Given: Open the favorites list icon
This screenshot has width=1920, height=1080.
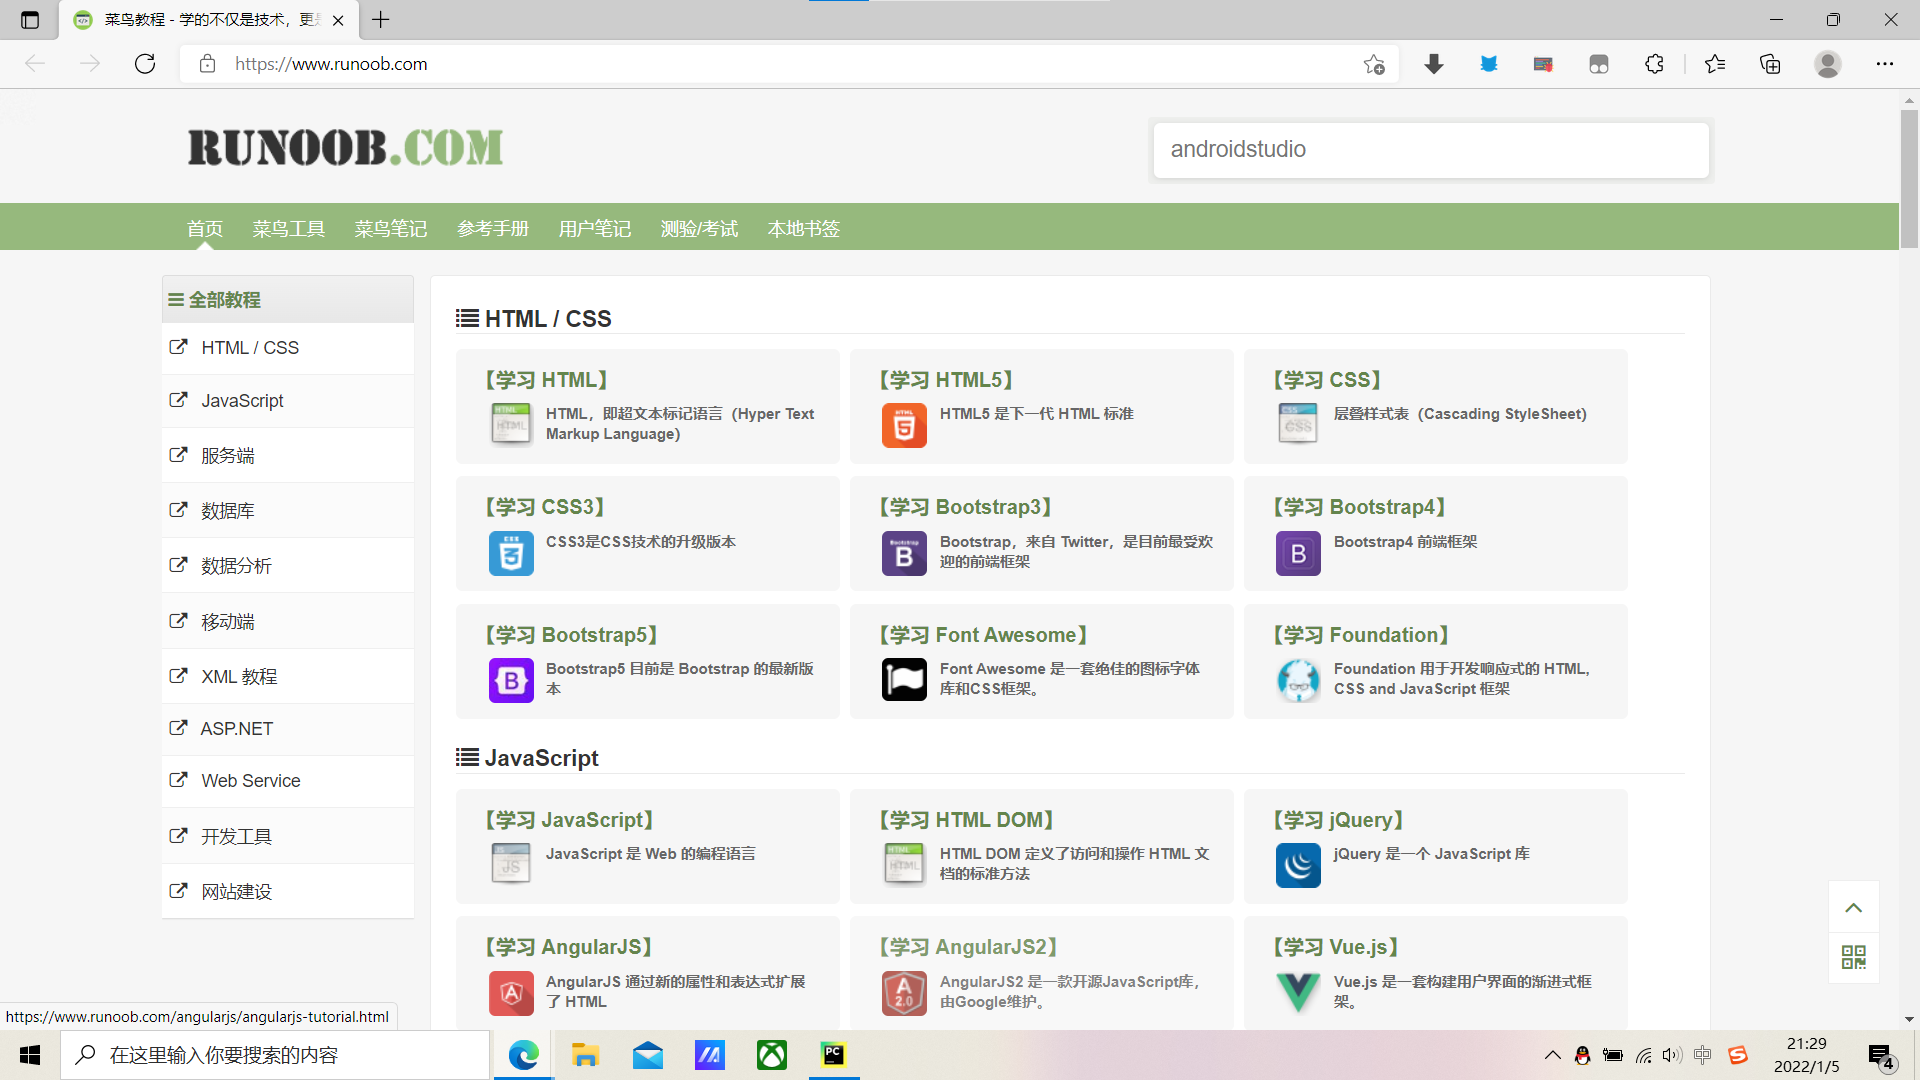Looking at the screenshot, I should tap(1714, 64).
